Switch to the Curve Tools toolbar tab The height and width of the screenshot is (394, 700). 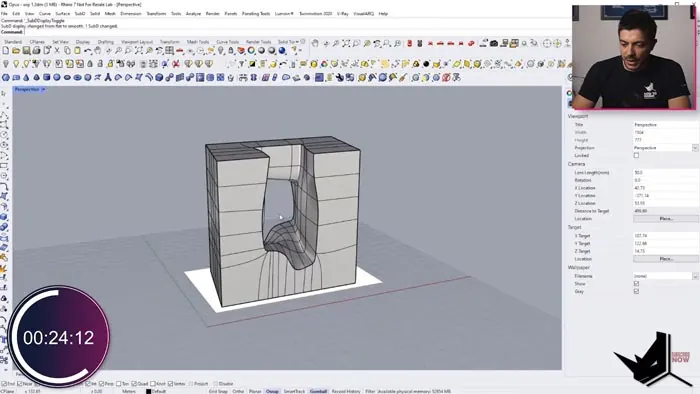[x=228, y=42]
